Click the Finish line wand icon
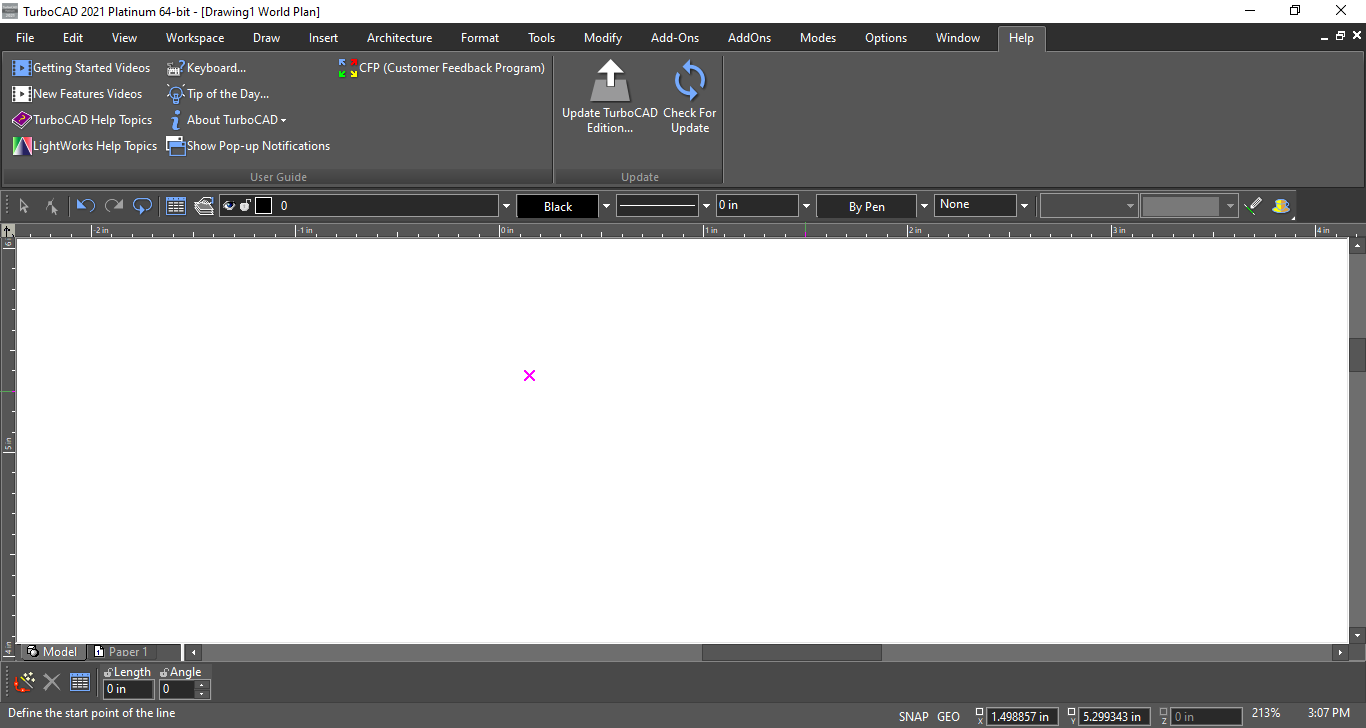This screenshot has width=1366, height=728. click(25, 682)
